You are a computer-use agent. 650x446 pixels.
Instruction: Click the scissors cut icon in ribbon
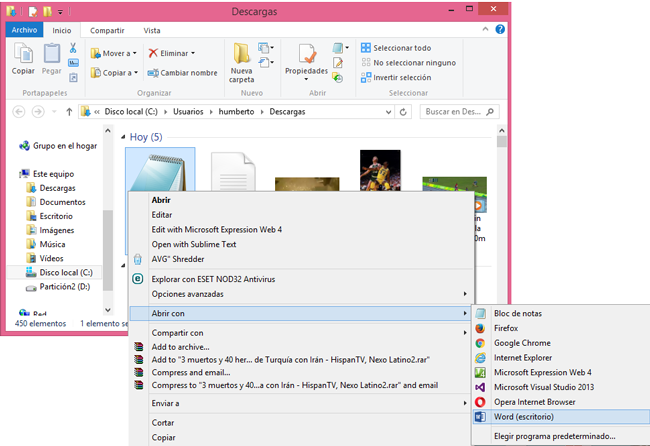point(73,48)
